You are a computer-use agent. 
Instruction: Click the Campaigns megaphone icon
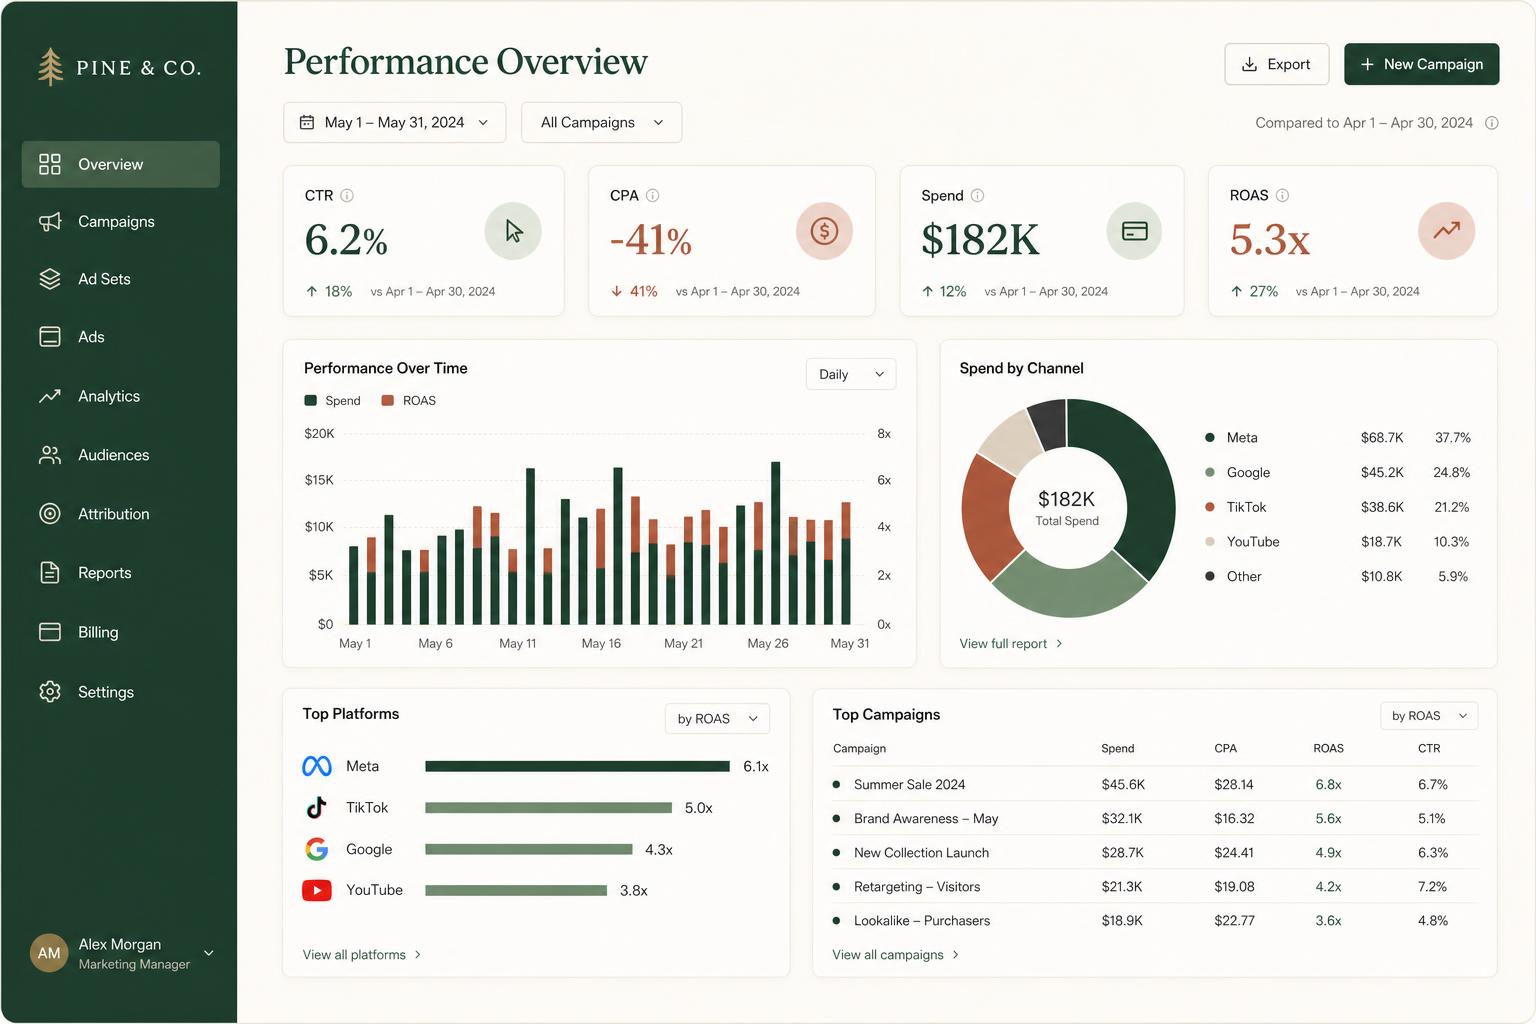click(50, 221)
